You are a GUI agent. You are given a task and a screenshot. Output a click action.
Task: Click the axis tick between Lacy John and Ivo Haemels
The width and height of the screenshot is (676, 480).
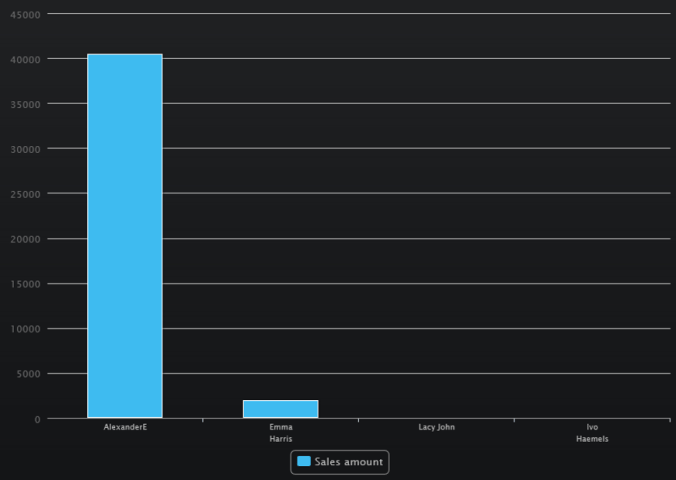514,421
